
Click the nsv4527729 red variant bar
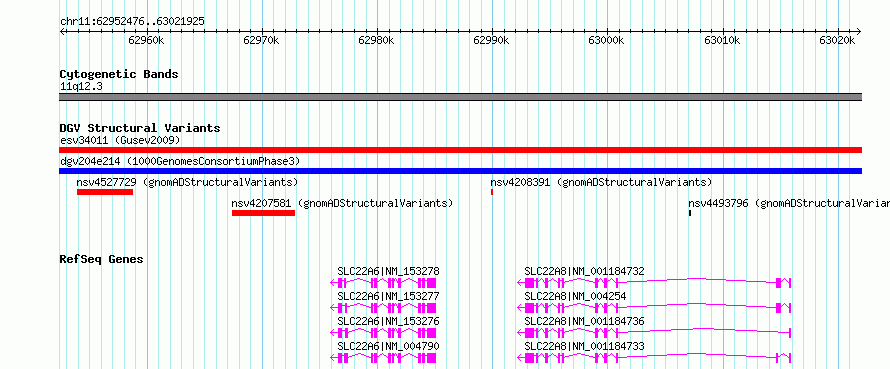[105, 192]
